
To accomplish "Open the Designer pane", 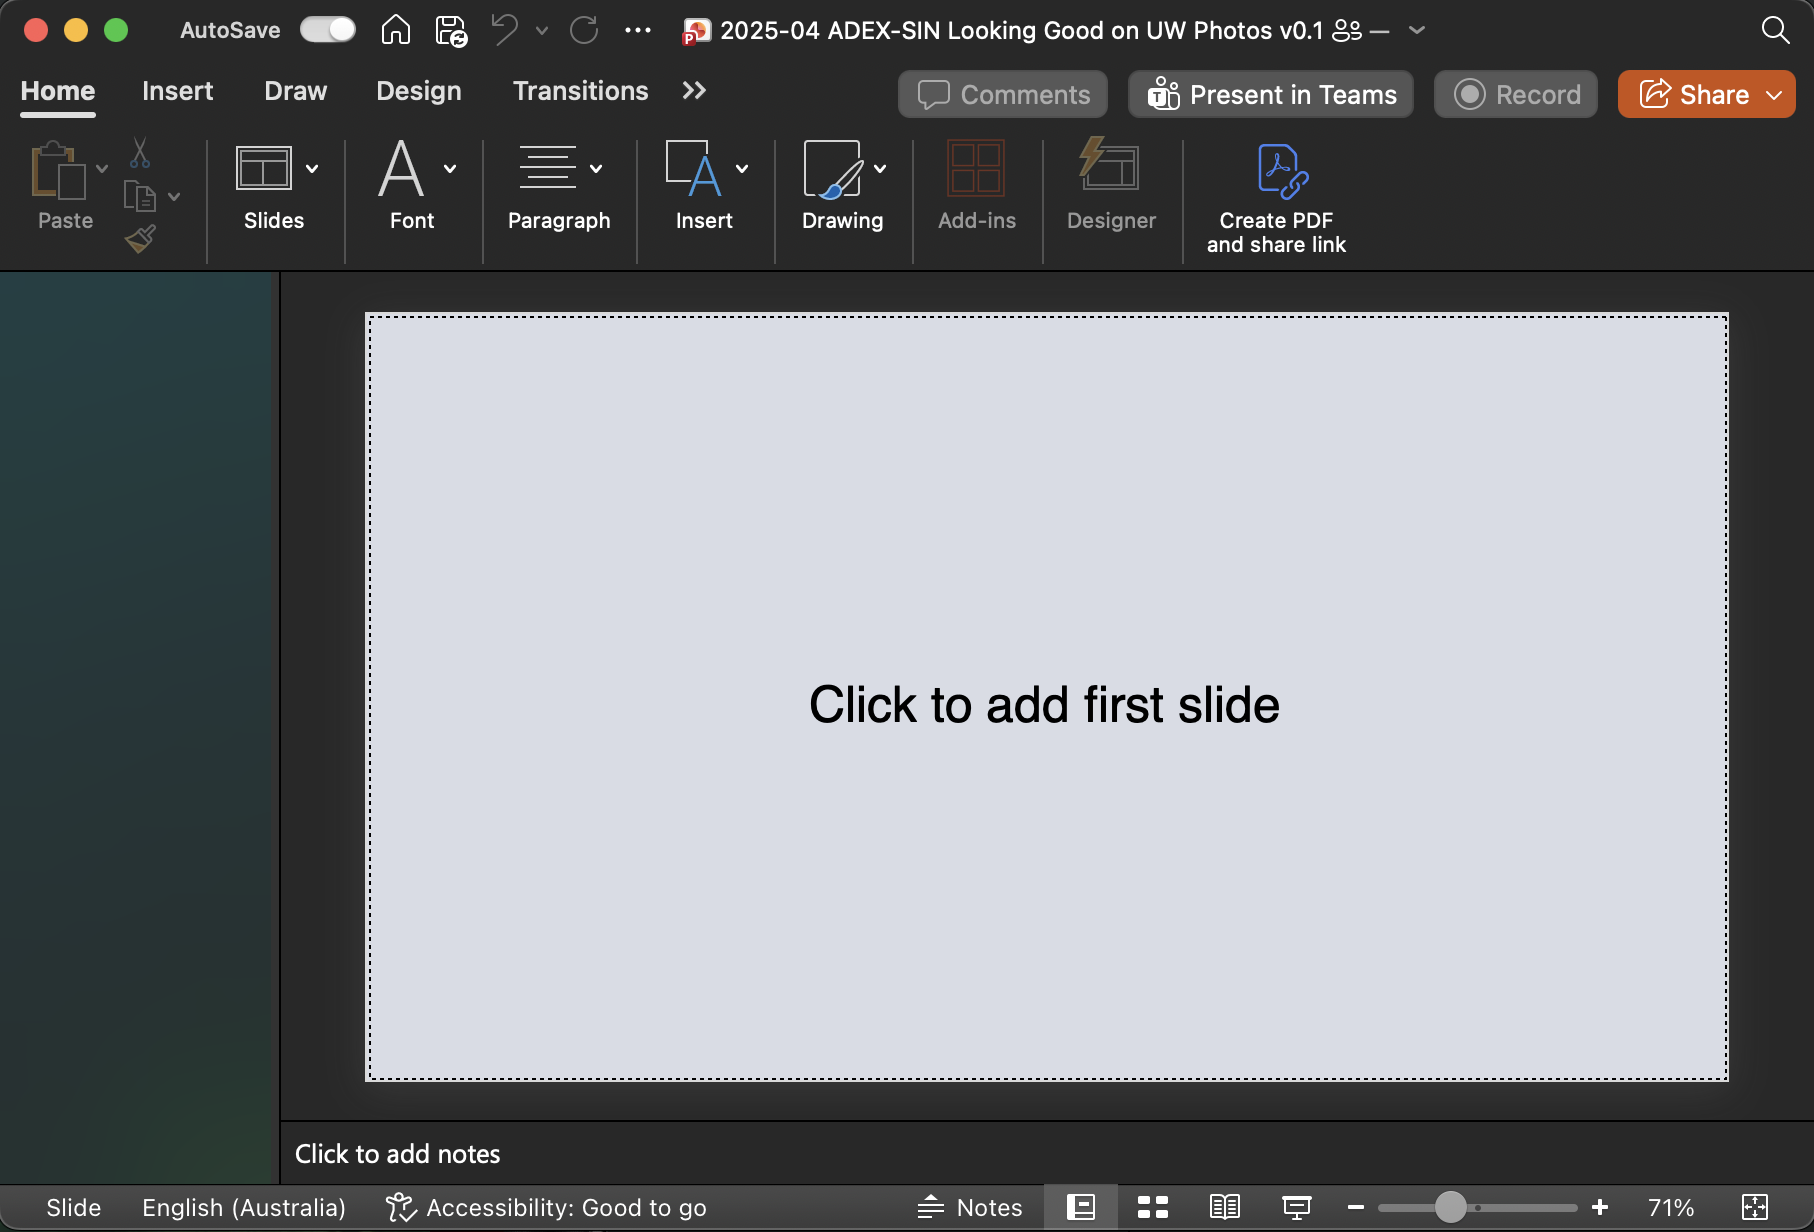I will click(x=1110, y=190).
